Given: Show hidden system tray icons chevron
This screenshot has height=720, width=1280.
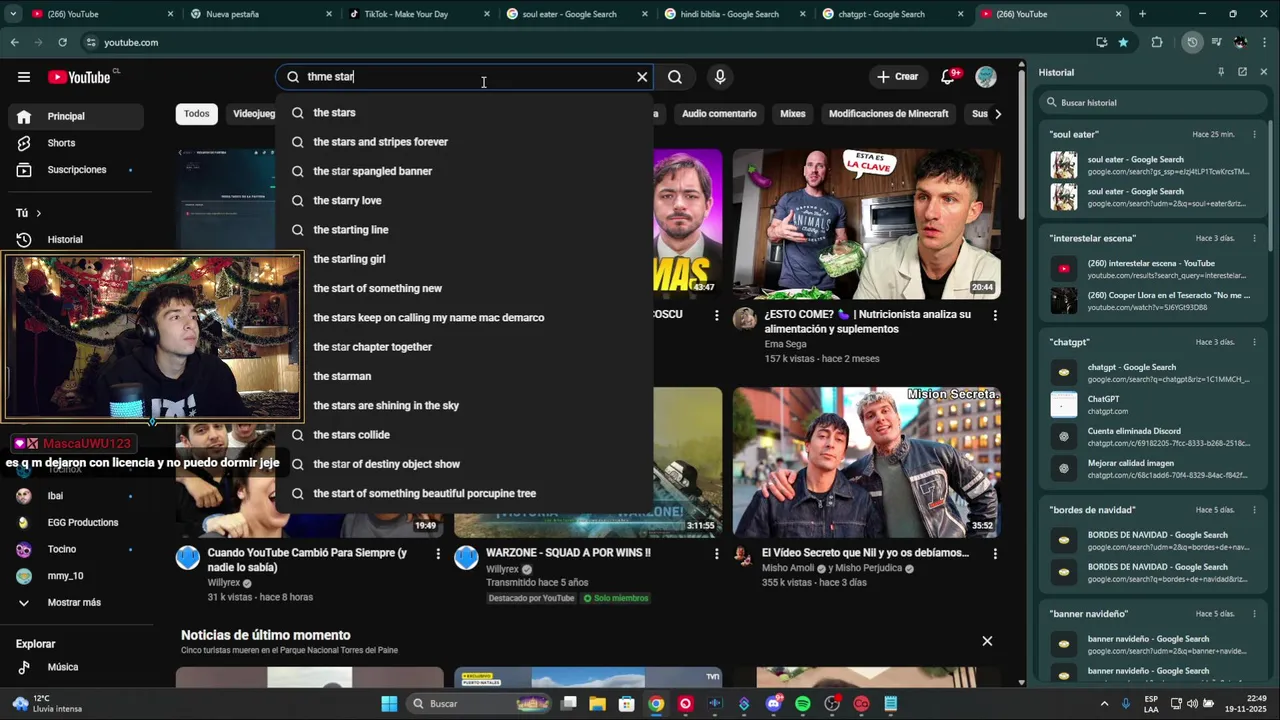Looking at the screenshot, I should pos(1104,704).
